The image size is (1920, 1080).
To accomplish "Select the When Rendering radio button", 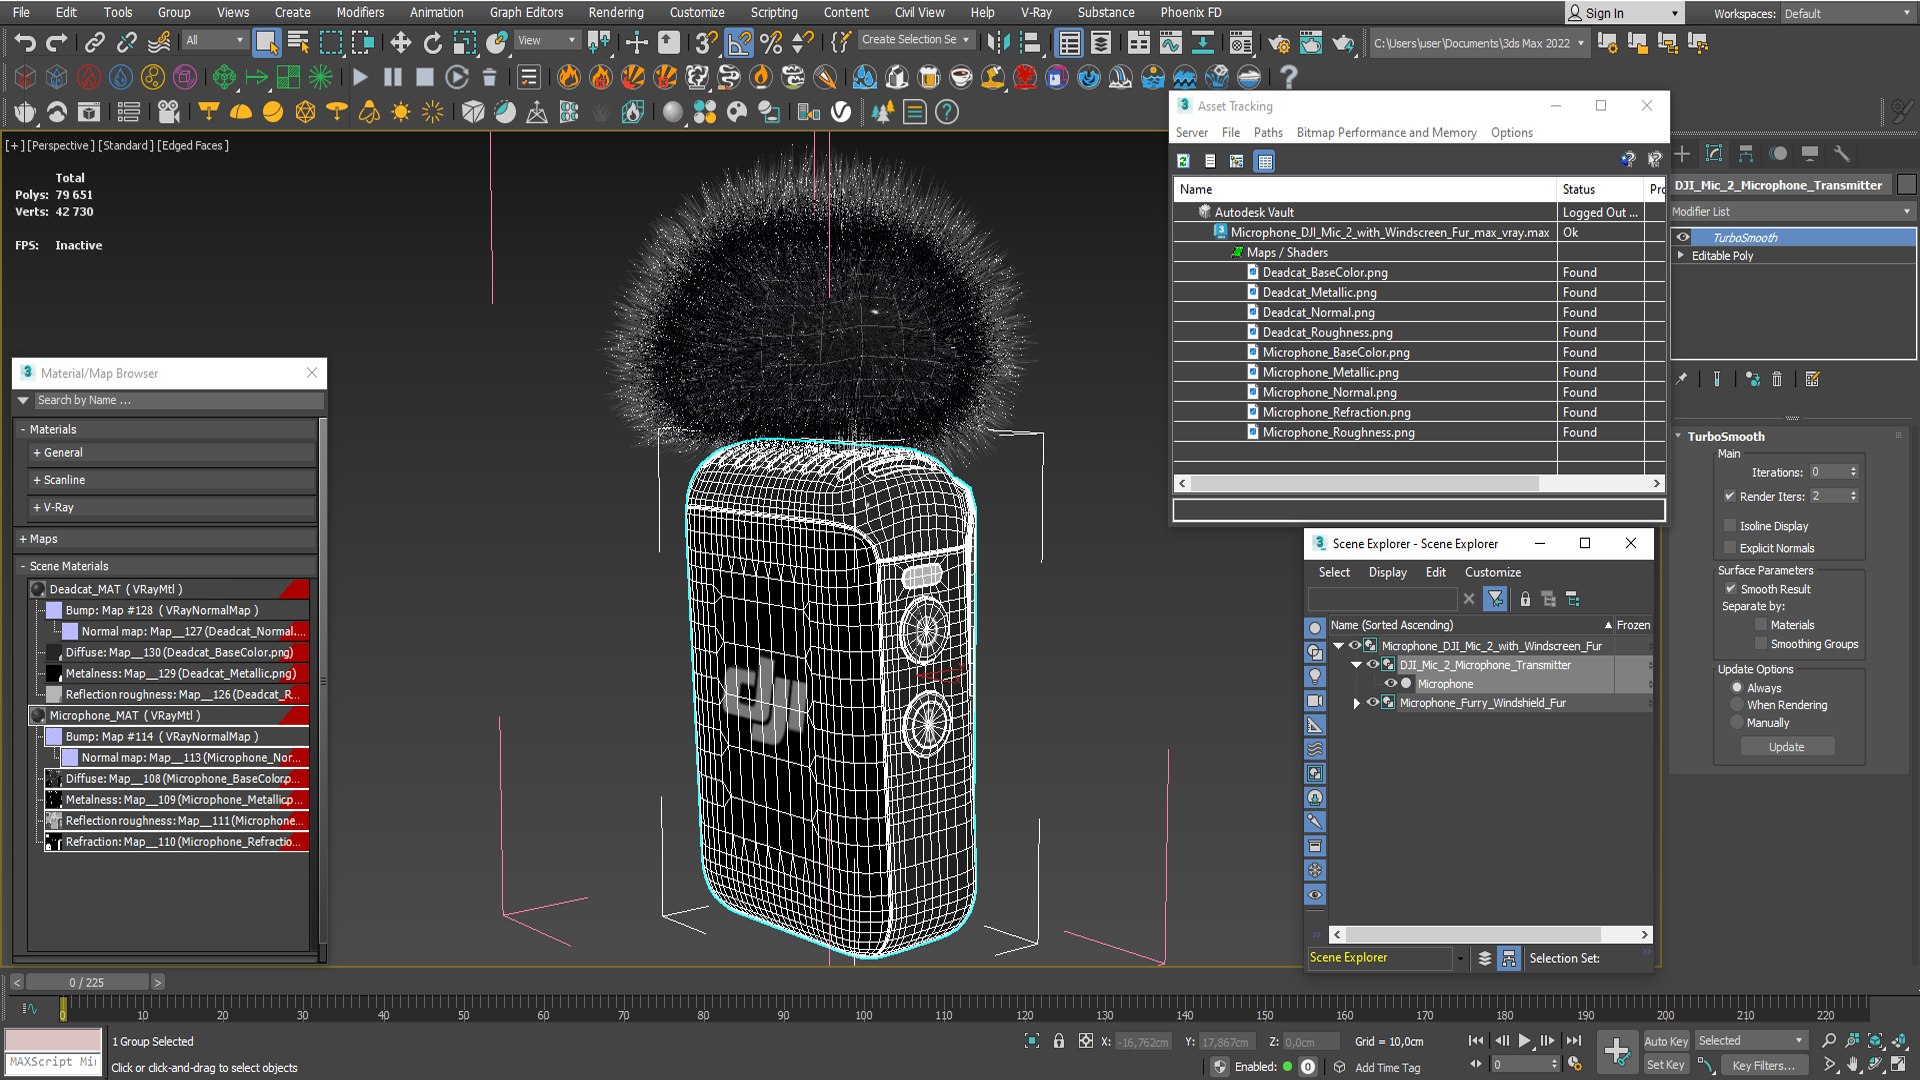I will tap(1737, 705).
